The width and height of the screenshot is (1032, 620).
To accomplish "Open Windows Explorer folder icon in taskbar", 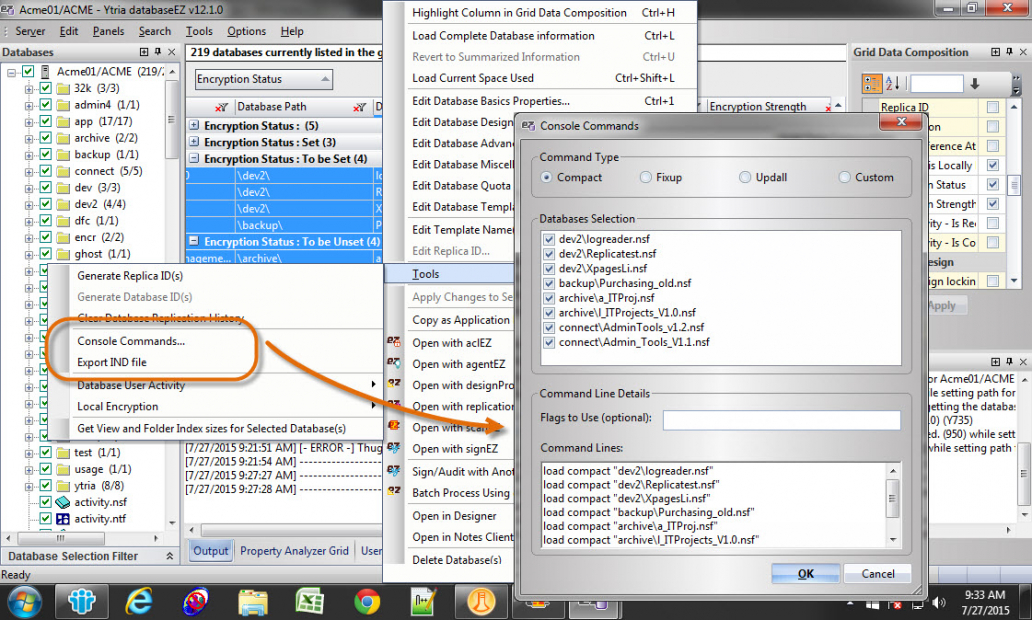I will pos(253,602).
